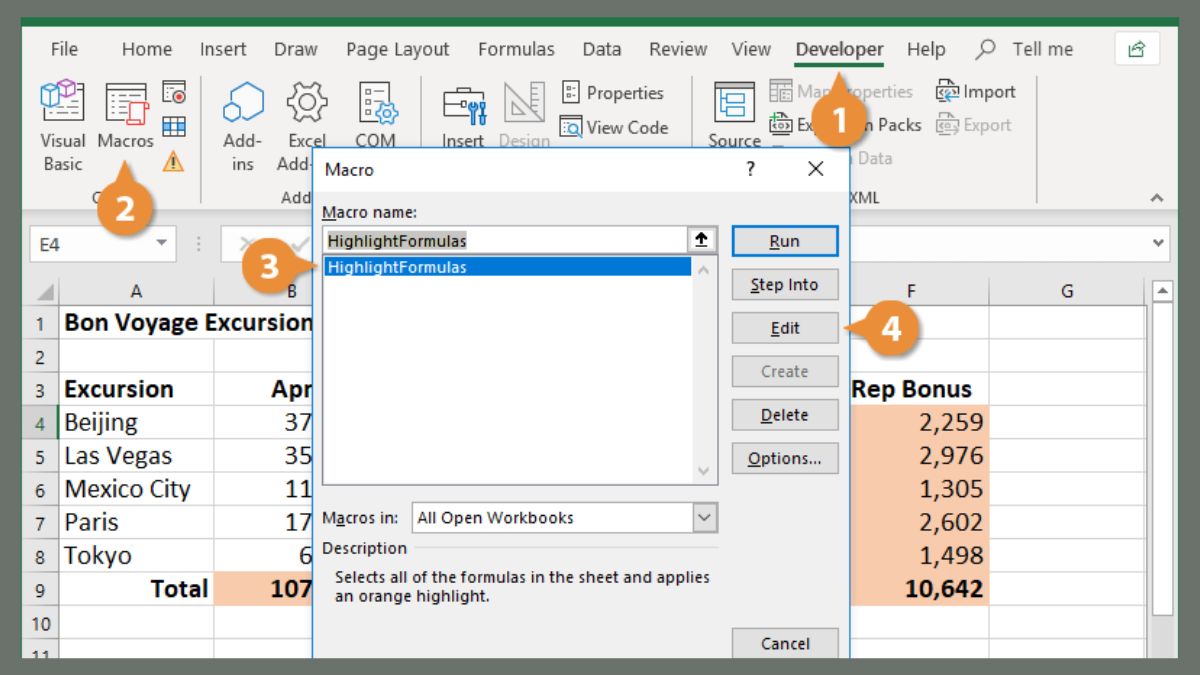Image resolution: width=1200 pixels, height=675 pixels.
Task: Open macro Options
Action: [x=784, y=458]
